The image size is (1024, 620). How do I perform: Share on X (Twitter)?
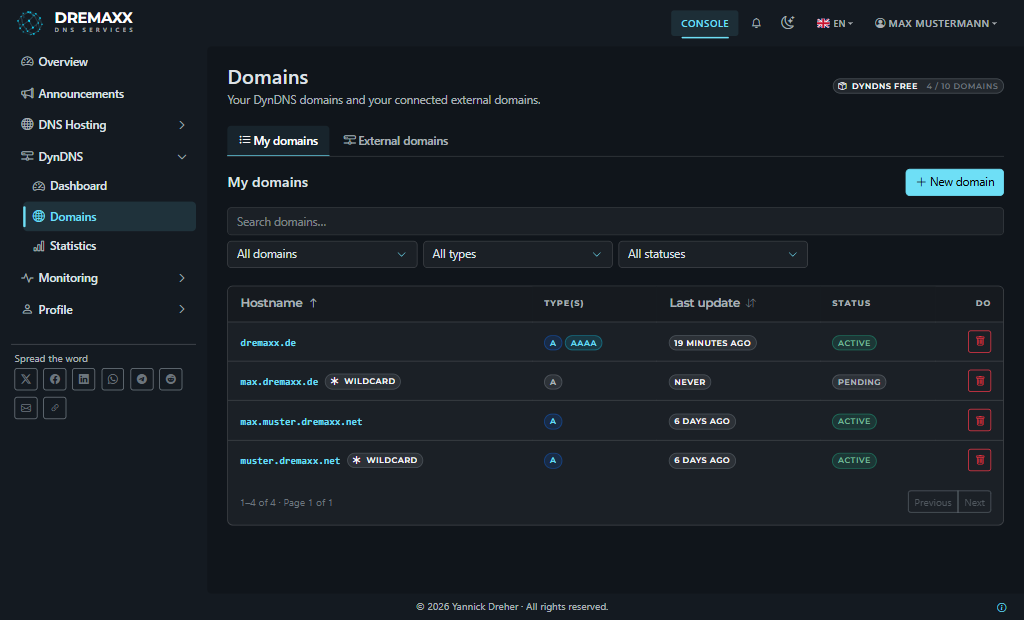[x=26, y=379]
